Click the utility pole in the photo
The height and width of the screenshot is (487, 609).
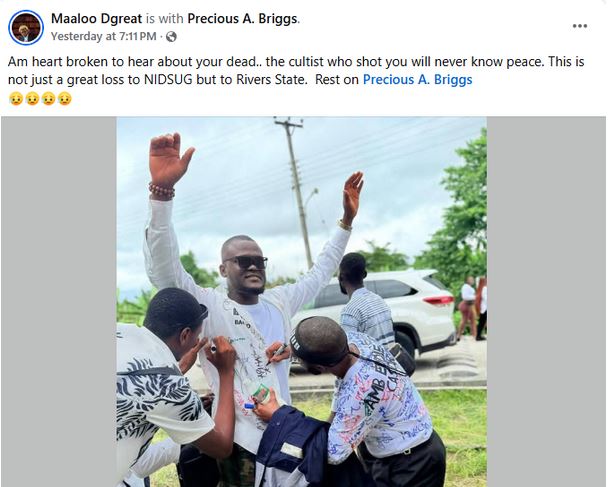click(x=297, y=190)
